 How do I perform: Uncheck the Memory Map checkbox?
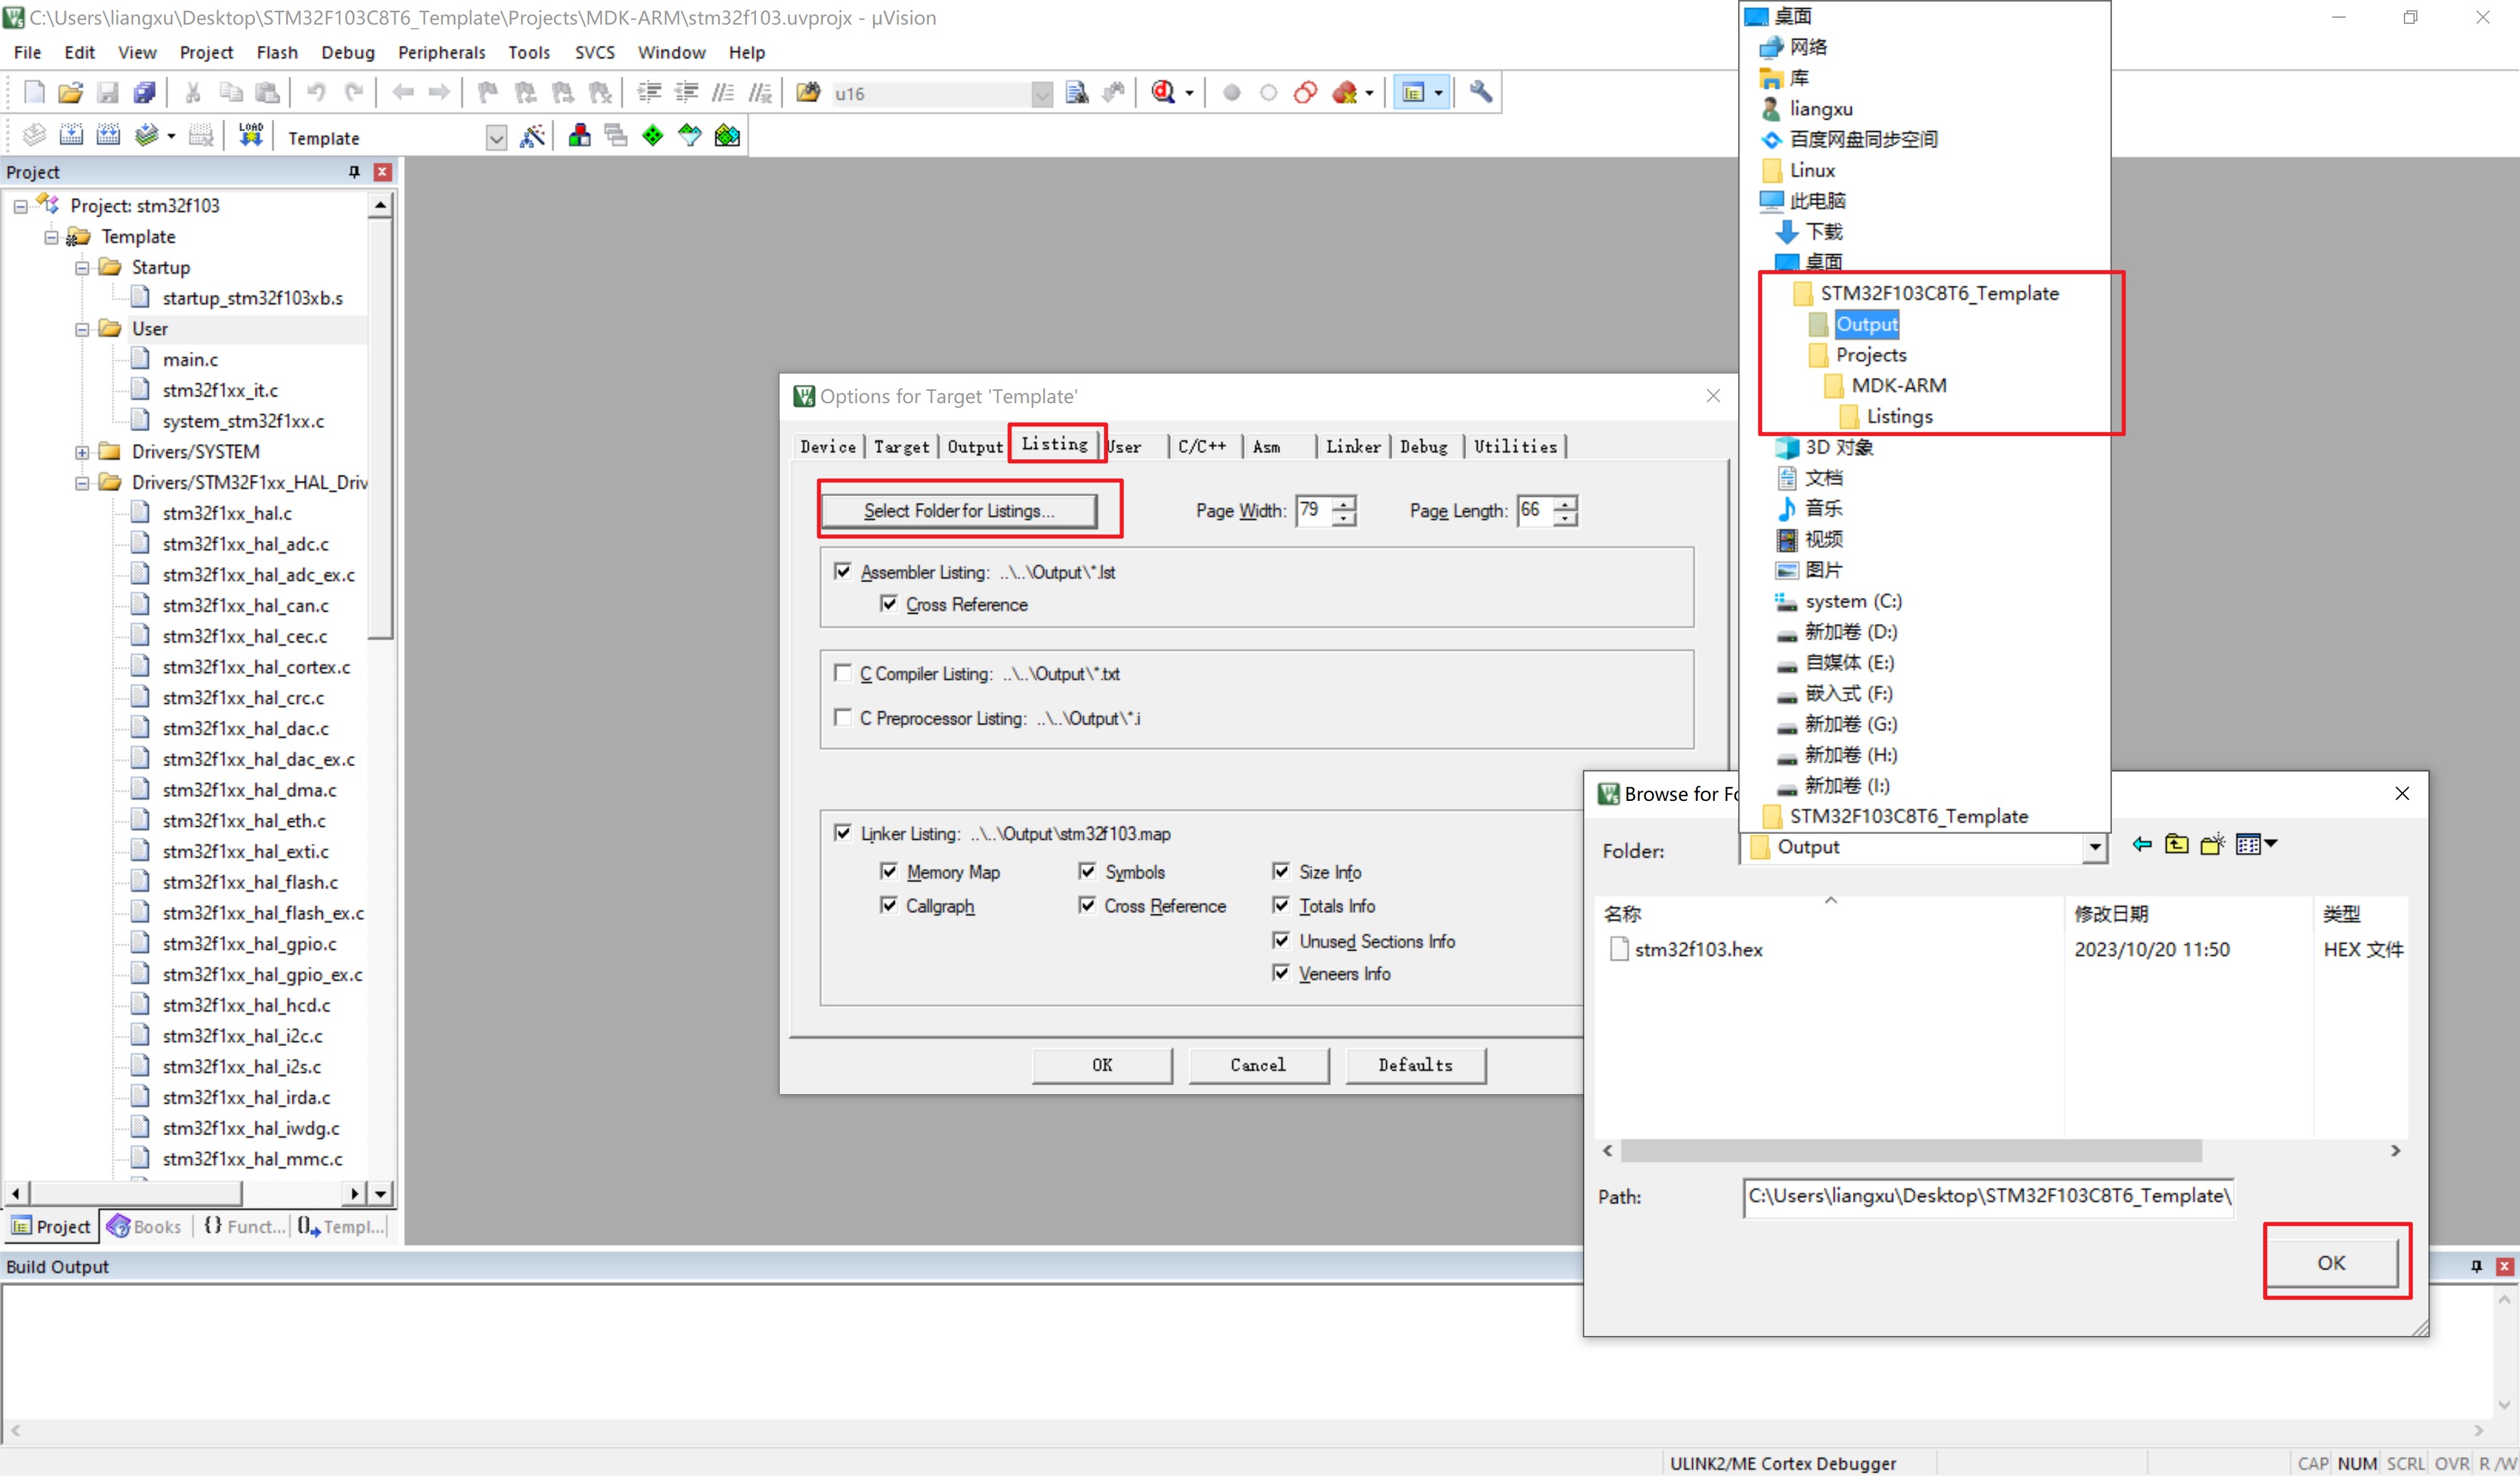(x=888, y=871)
